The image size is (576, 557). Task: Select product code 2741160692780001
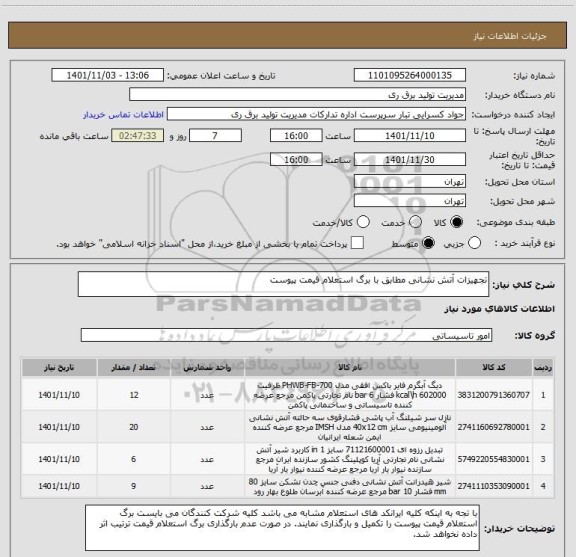pyautogui.click(x=493, y=427)
